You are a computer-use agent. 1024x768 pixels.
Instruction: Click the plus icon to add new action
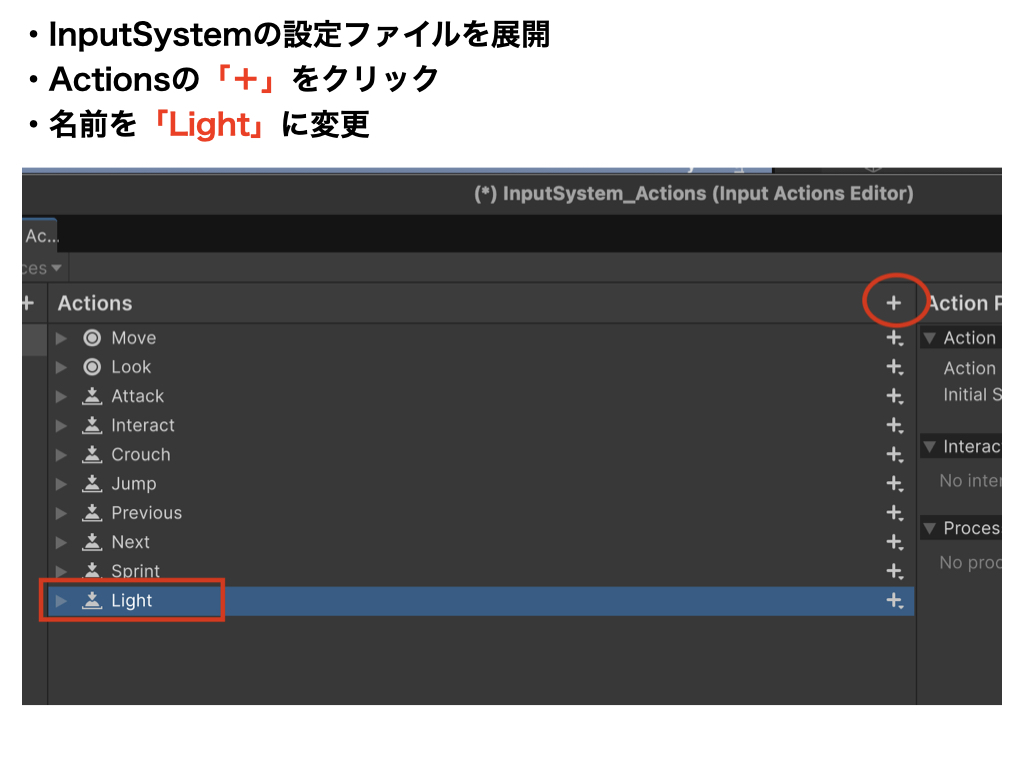click(x=894, y=303)
